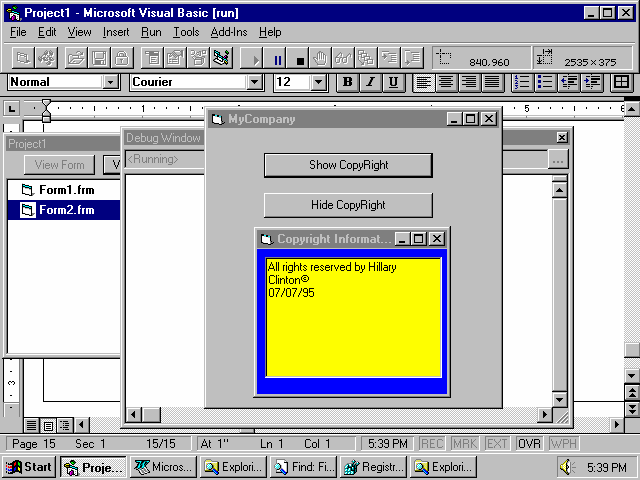Toggle Underline formatting button
Viewport: 640px width, 480px height.
[x=393, y=82]
